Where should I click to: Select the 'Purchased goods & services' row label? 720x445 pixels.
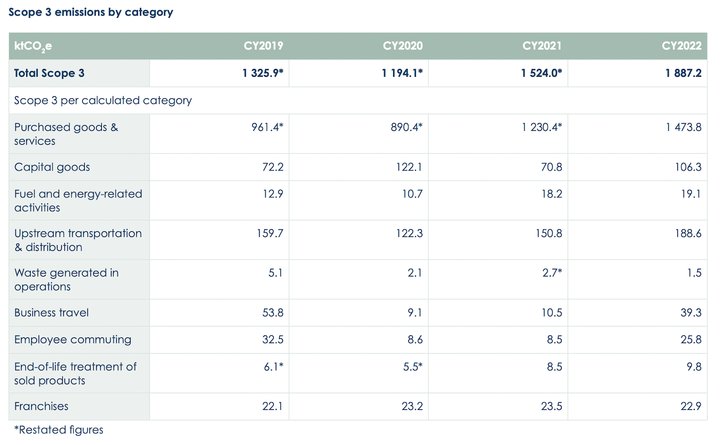(x=65, y=134)
